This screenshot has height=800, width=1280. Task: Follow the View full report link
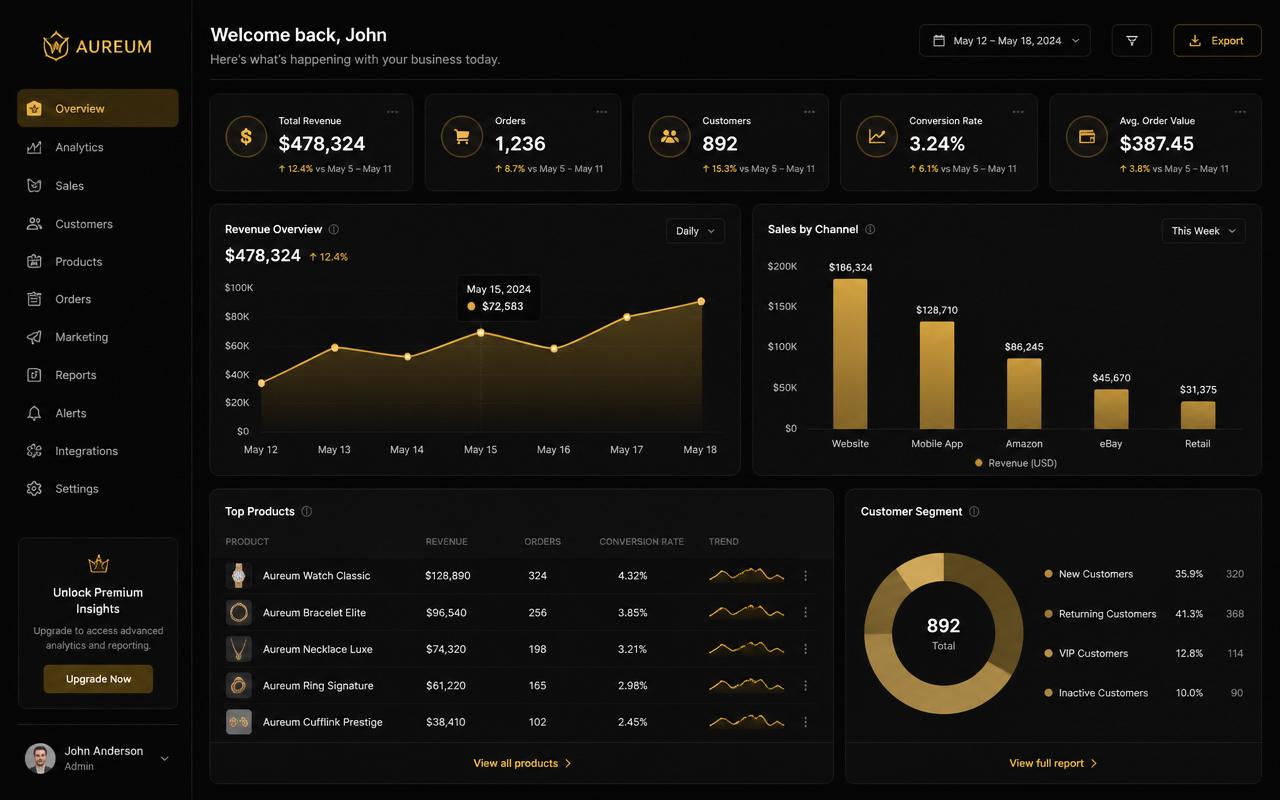[1053, 763]
